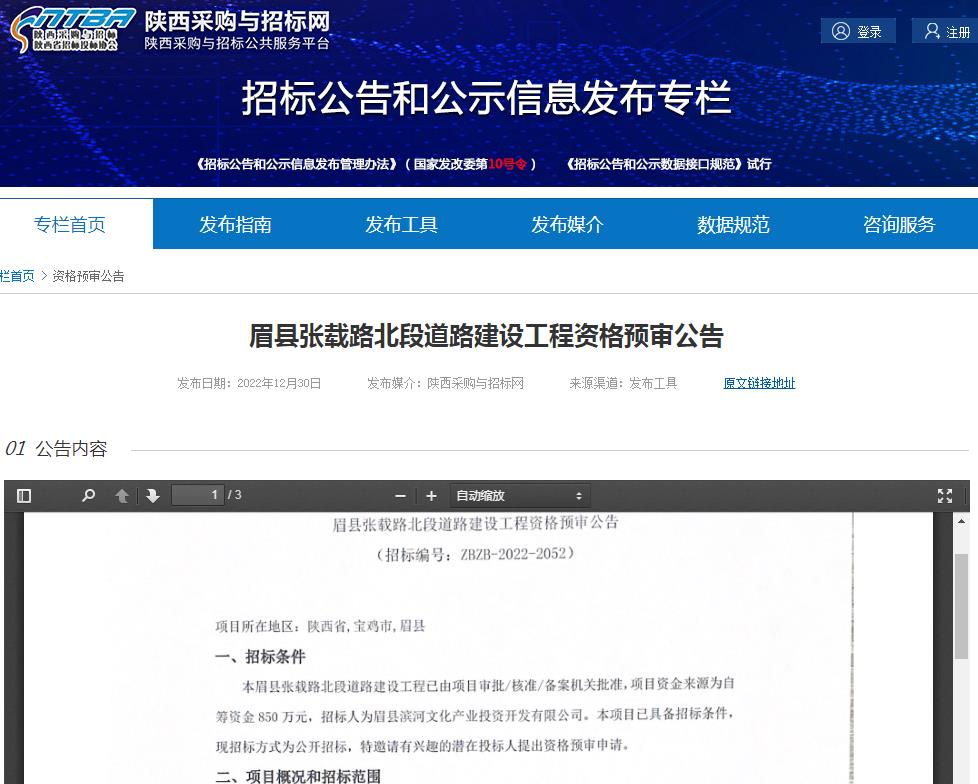The image size is (978, 784).
Task: Open the 自动缩放 zoom dropdown
Action: click(520, 496)
